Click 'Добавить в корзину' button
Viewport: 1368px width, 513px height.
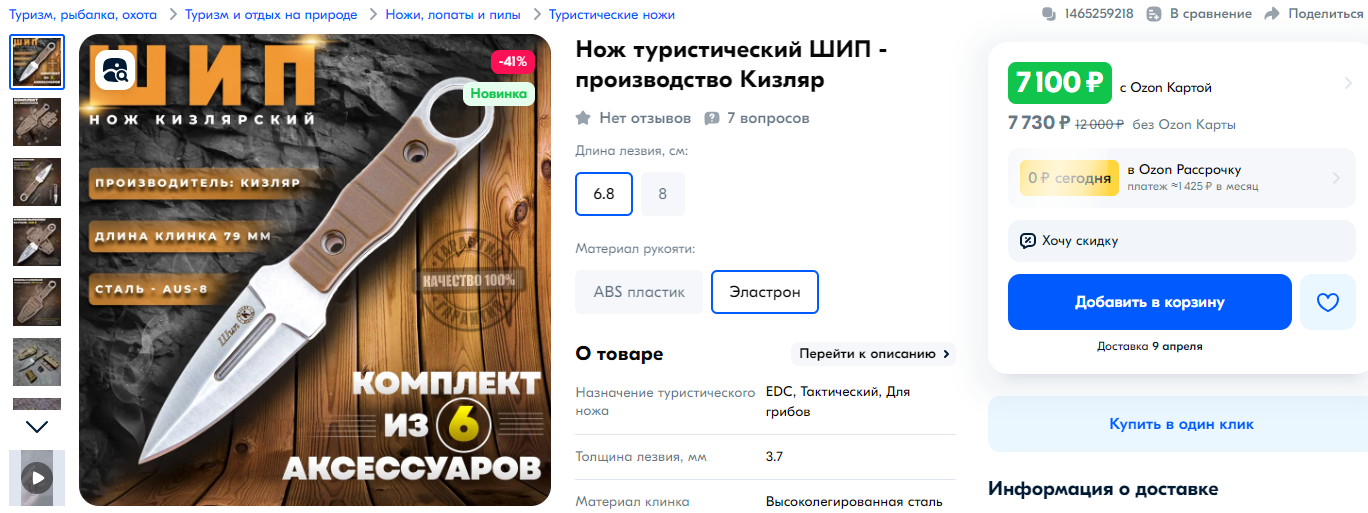click(x=1150, y=302)
